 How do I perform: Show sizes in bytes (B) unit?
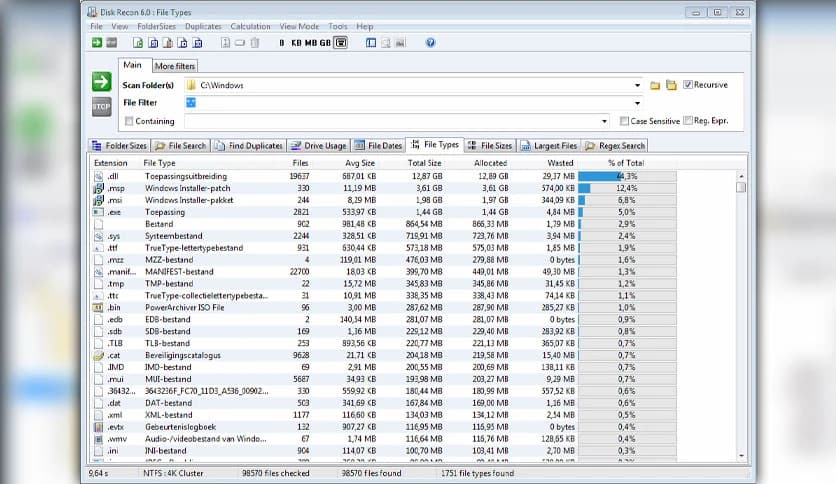[x=282, y=43]
